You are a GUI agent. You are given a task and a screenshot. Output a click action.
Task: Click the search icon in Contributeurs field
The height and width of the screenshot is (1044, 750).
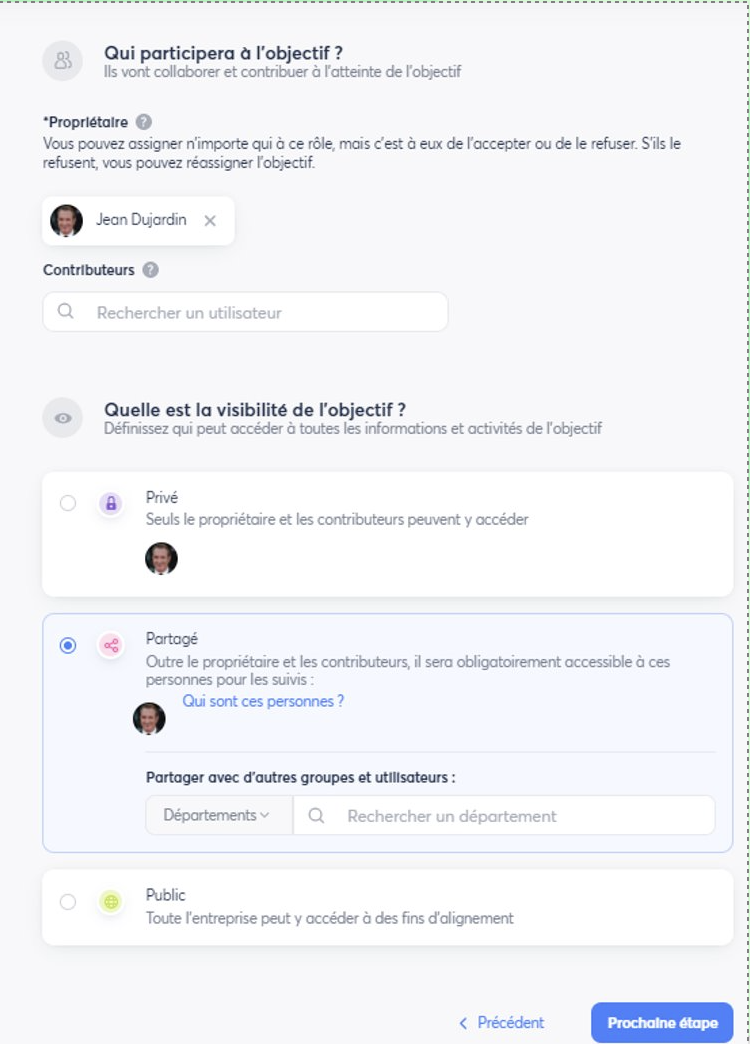tap(66, 312)
